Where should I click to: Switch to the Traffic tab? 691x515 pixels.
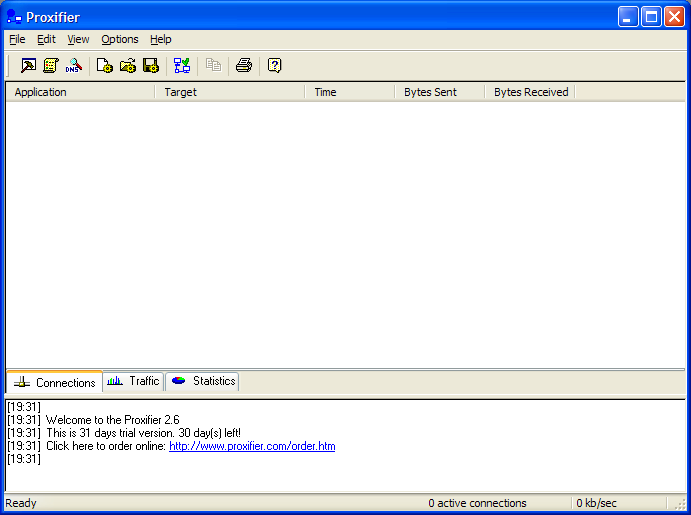(x=134, y=381)
